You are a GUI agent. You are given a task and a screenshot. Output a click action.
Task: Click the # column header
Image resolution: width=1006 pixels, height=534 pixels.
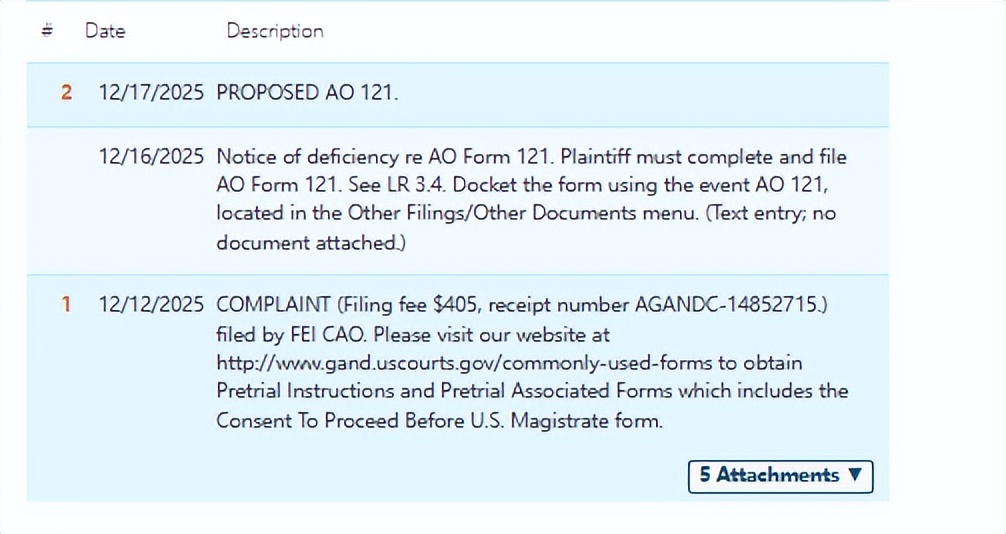(x=47, y=31)
